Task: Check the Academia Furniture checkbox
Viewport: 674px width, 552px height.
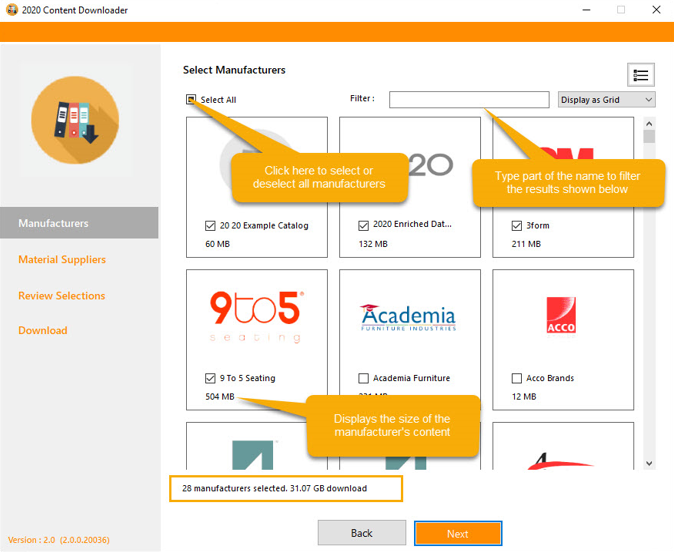Action: [x=363, y=378]
